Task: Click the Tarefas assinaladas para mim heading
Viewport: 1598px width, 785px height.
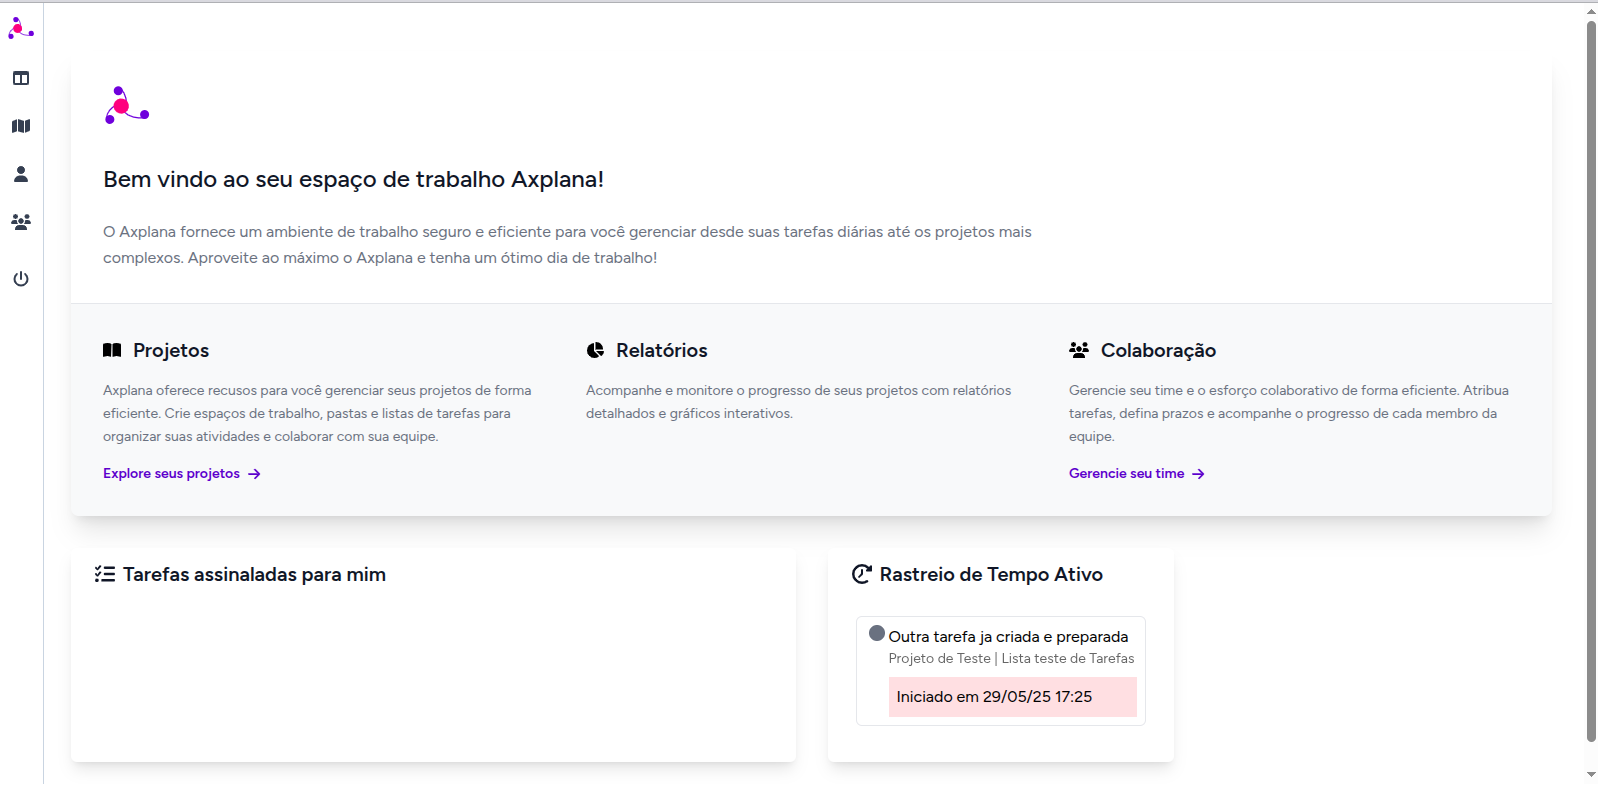Action: point(254,574)
